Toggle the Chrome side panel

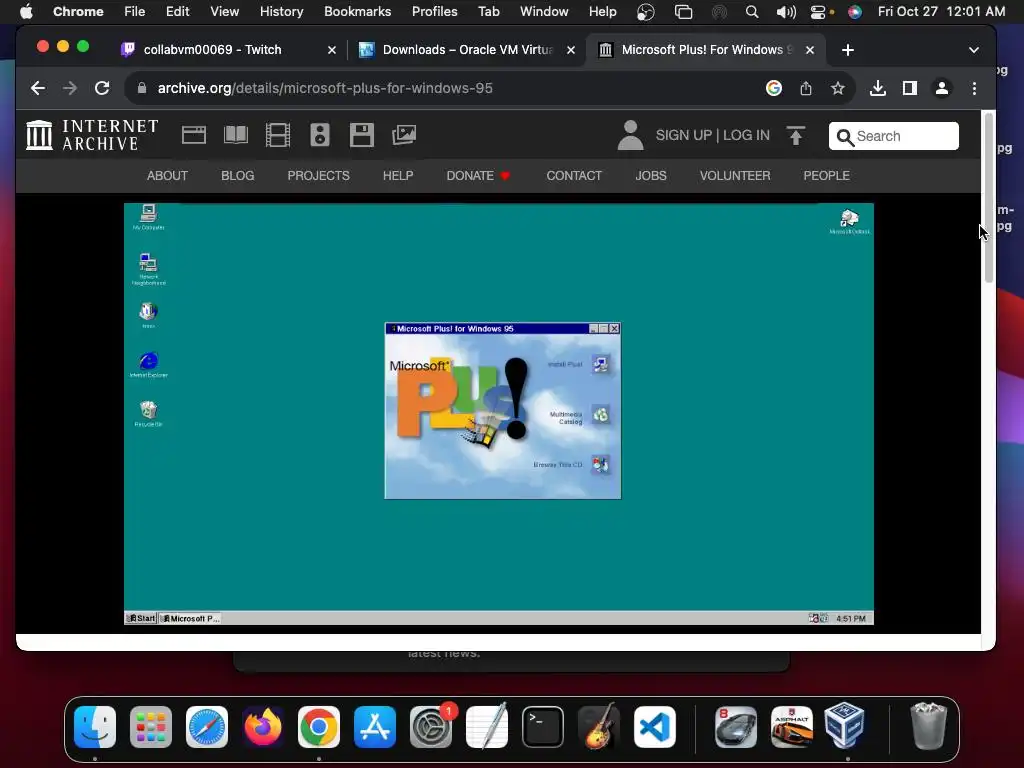click(x=910, y=88)
